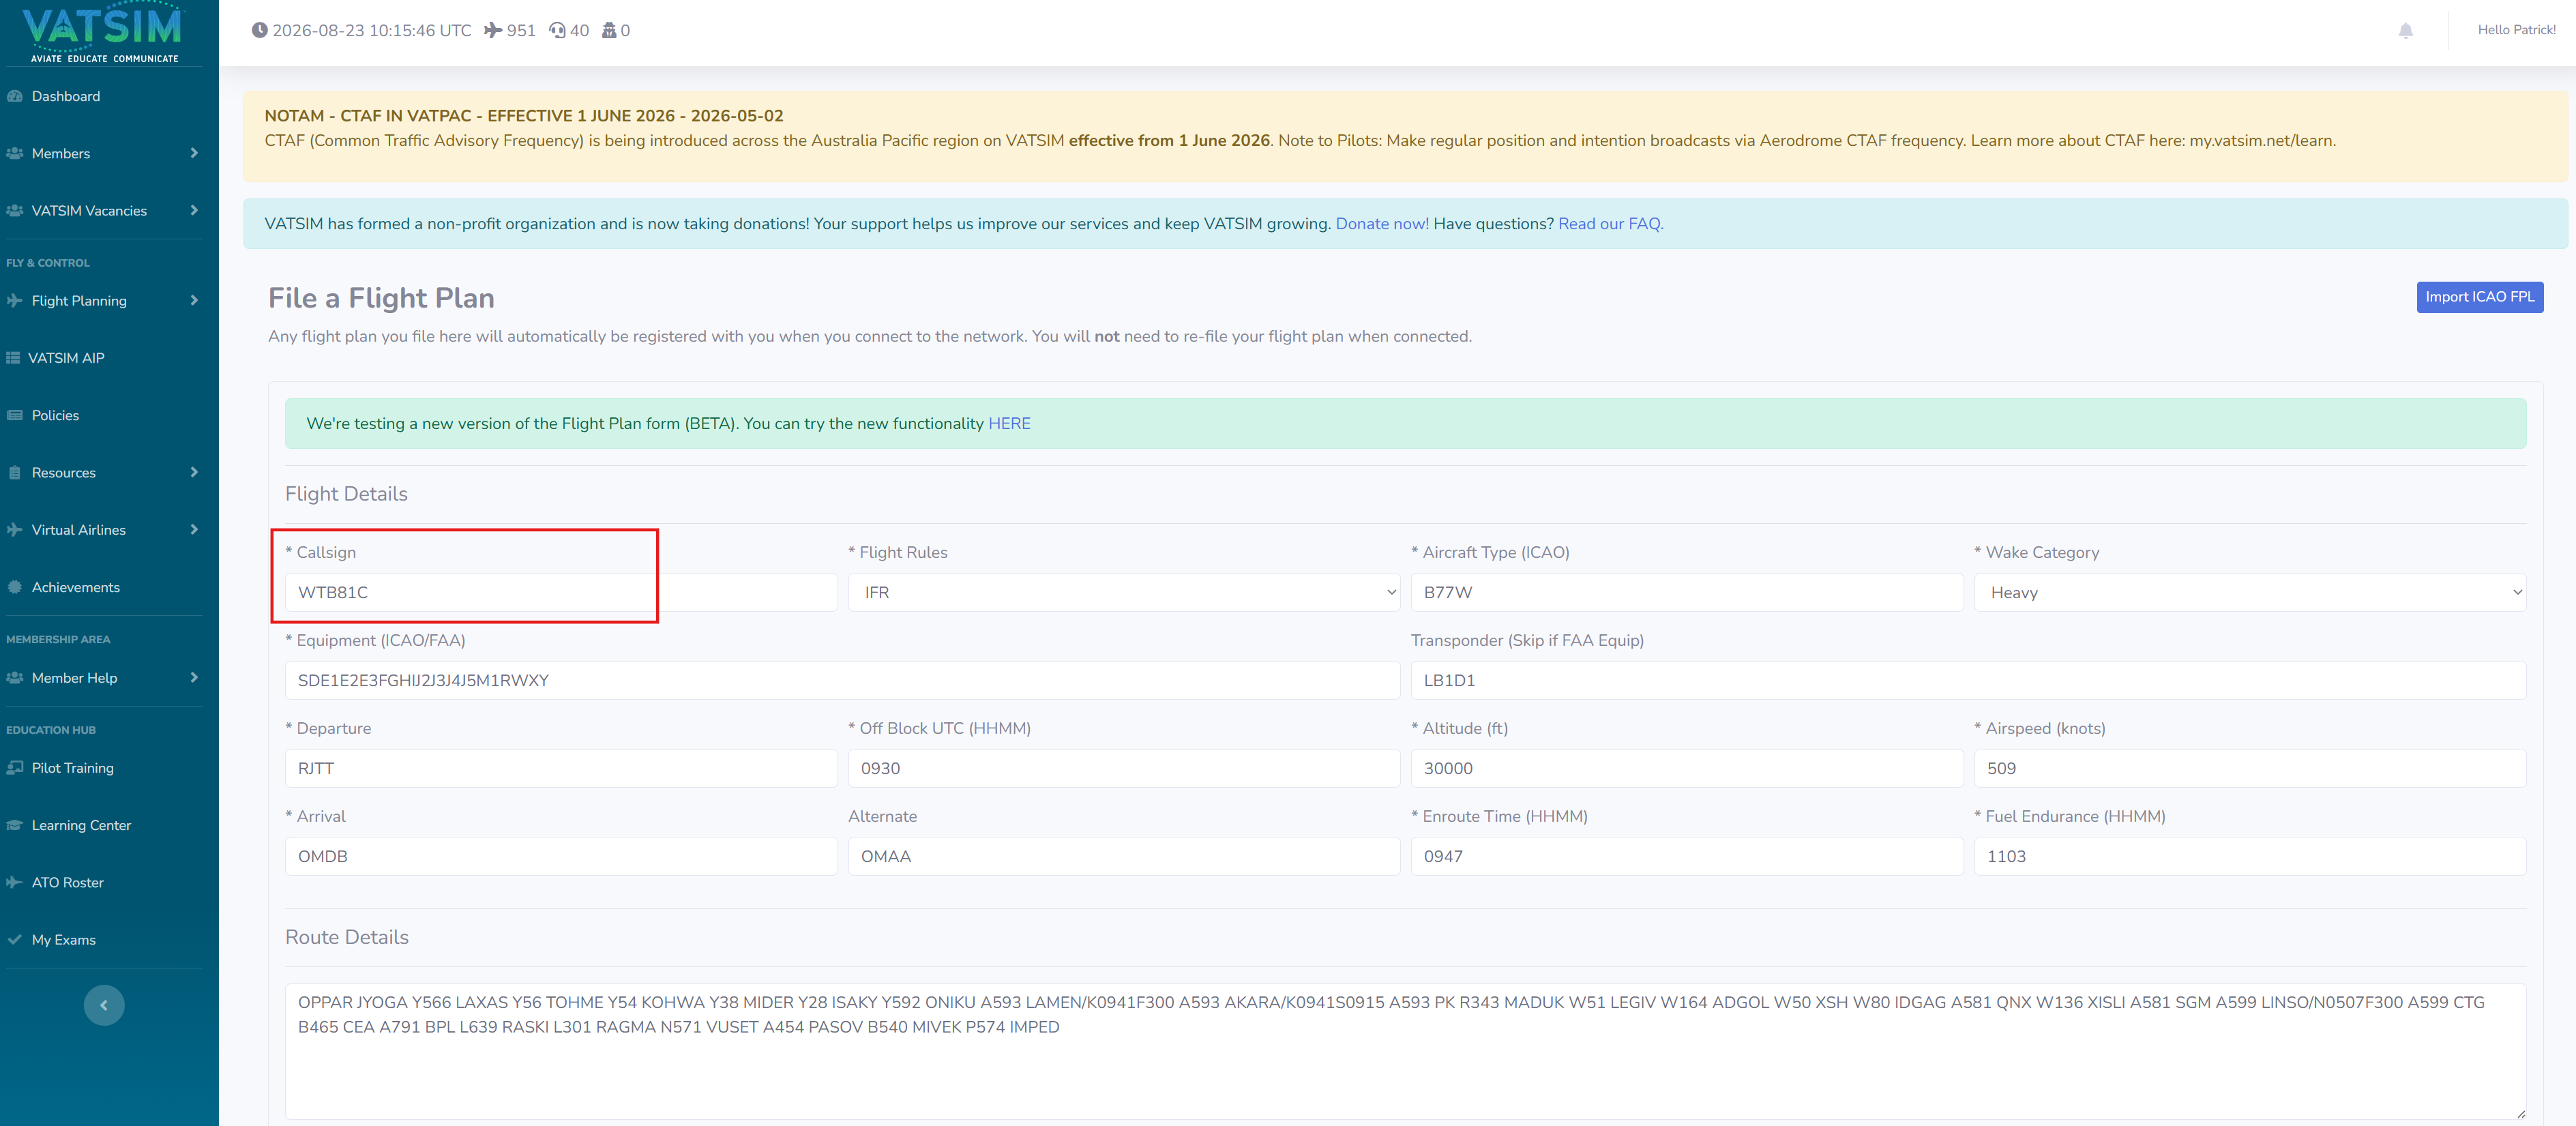This screenshot has width=2576, height=1126.
Task: Click the Callsign input field
Action: point(561,592)
